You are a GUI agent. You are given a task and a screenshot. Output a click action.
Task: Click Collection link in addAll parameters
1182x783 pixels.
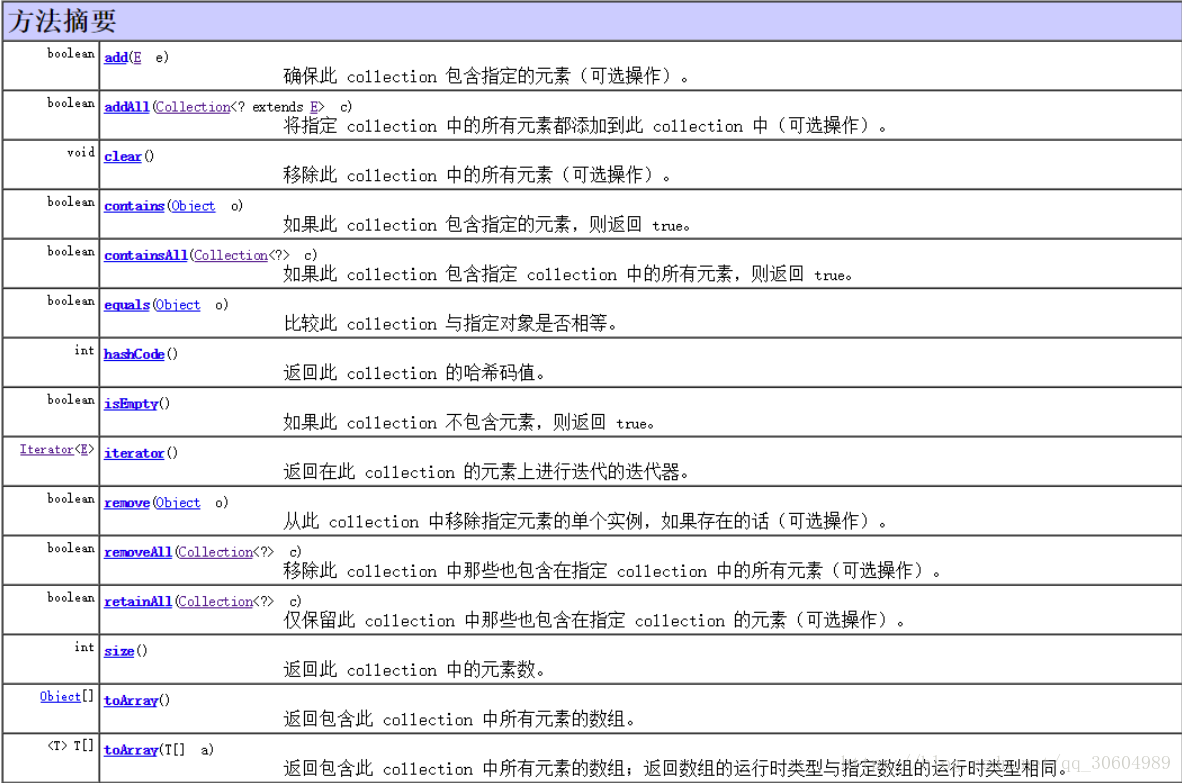pyautogui.click(x=193, y=107)
